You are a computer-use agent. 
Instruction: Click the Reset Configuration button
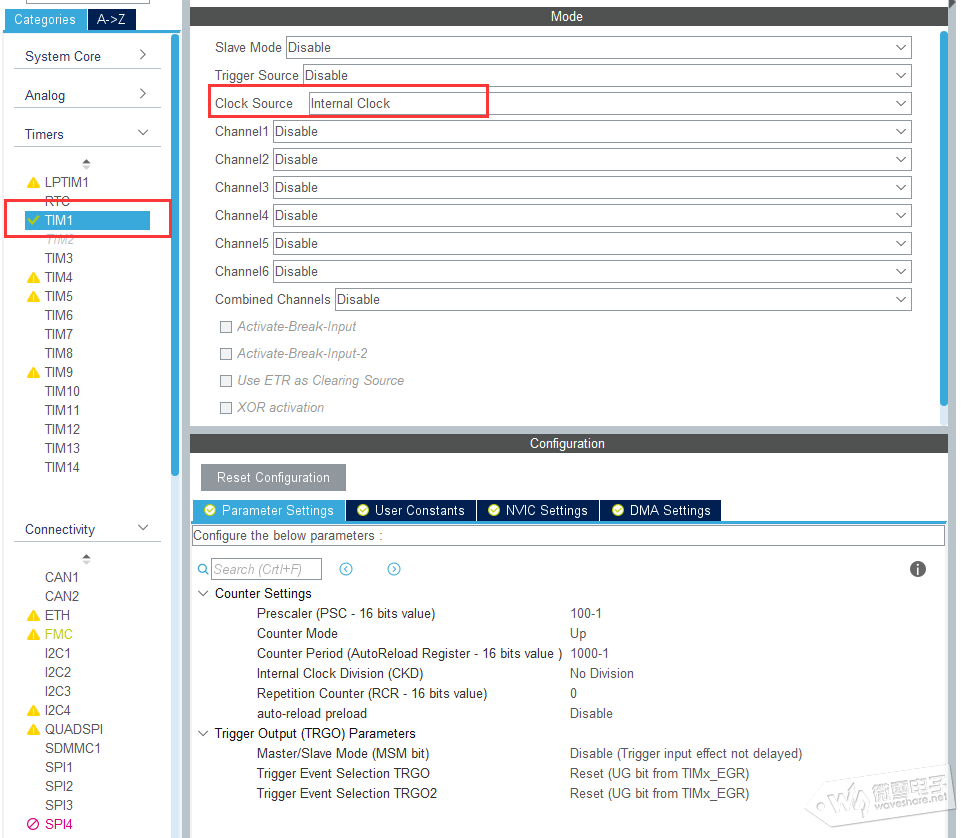(273, 477)
